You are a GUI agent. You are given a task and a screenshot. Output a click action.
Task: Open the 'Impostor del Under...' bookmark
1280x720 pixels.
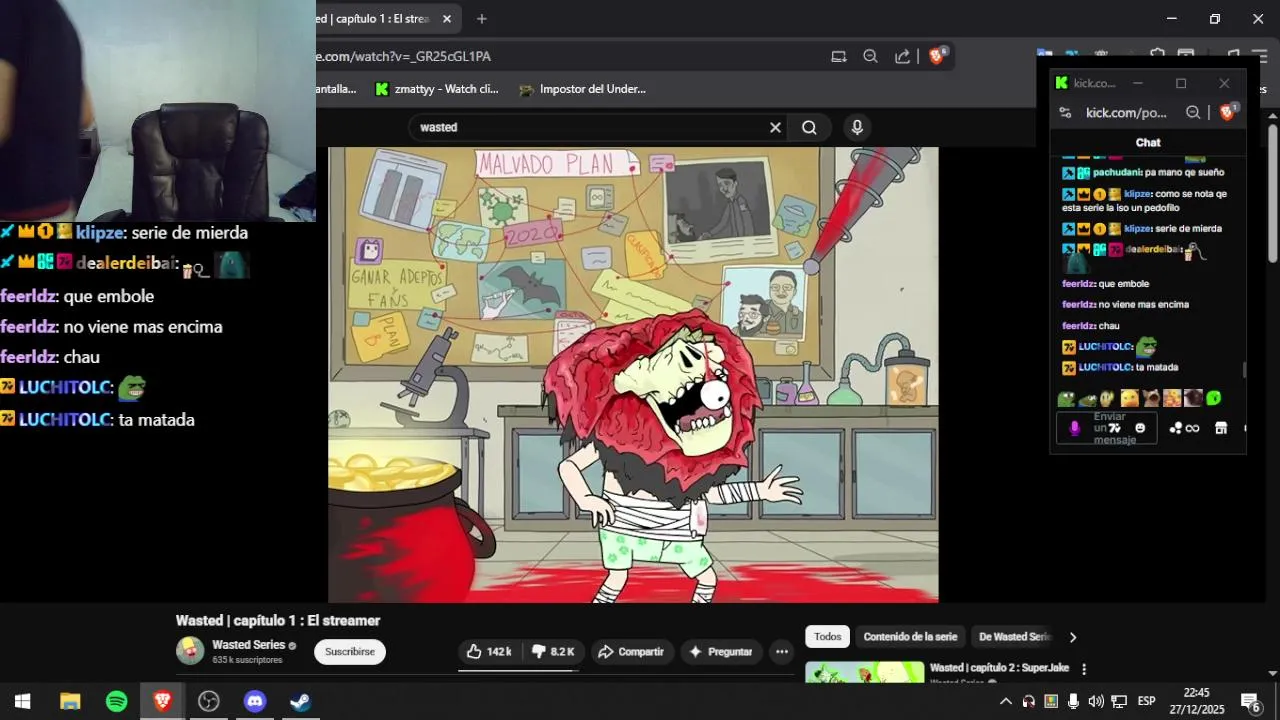[582, 89]
